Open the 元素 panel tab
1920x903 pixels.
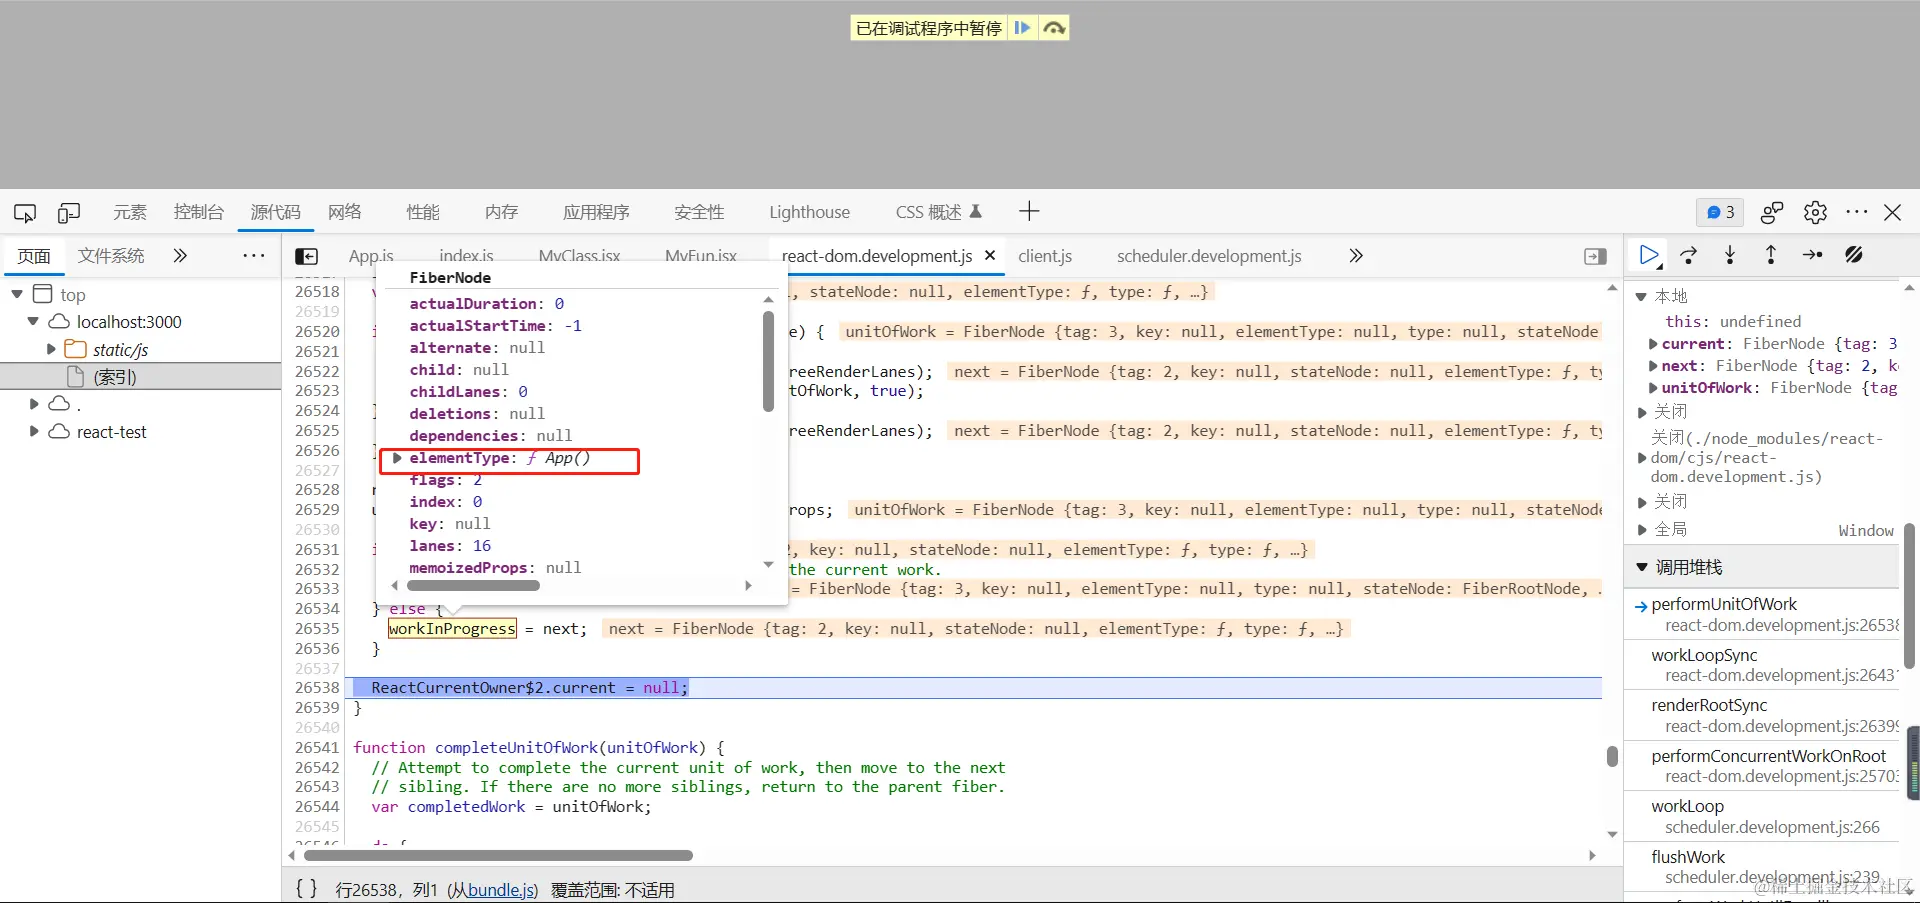pos(130,212)
